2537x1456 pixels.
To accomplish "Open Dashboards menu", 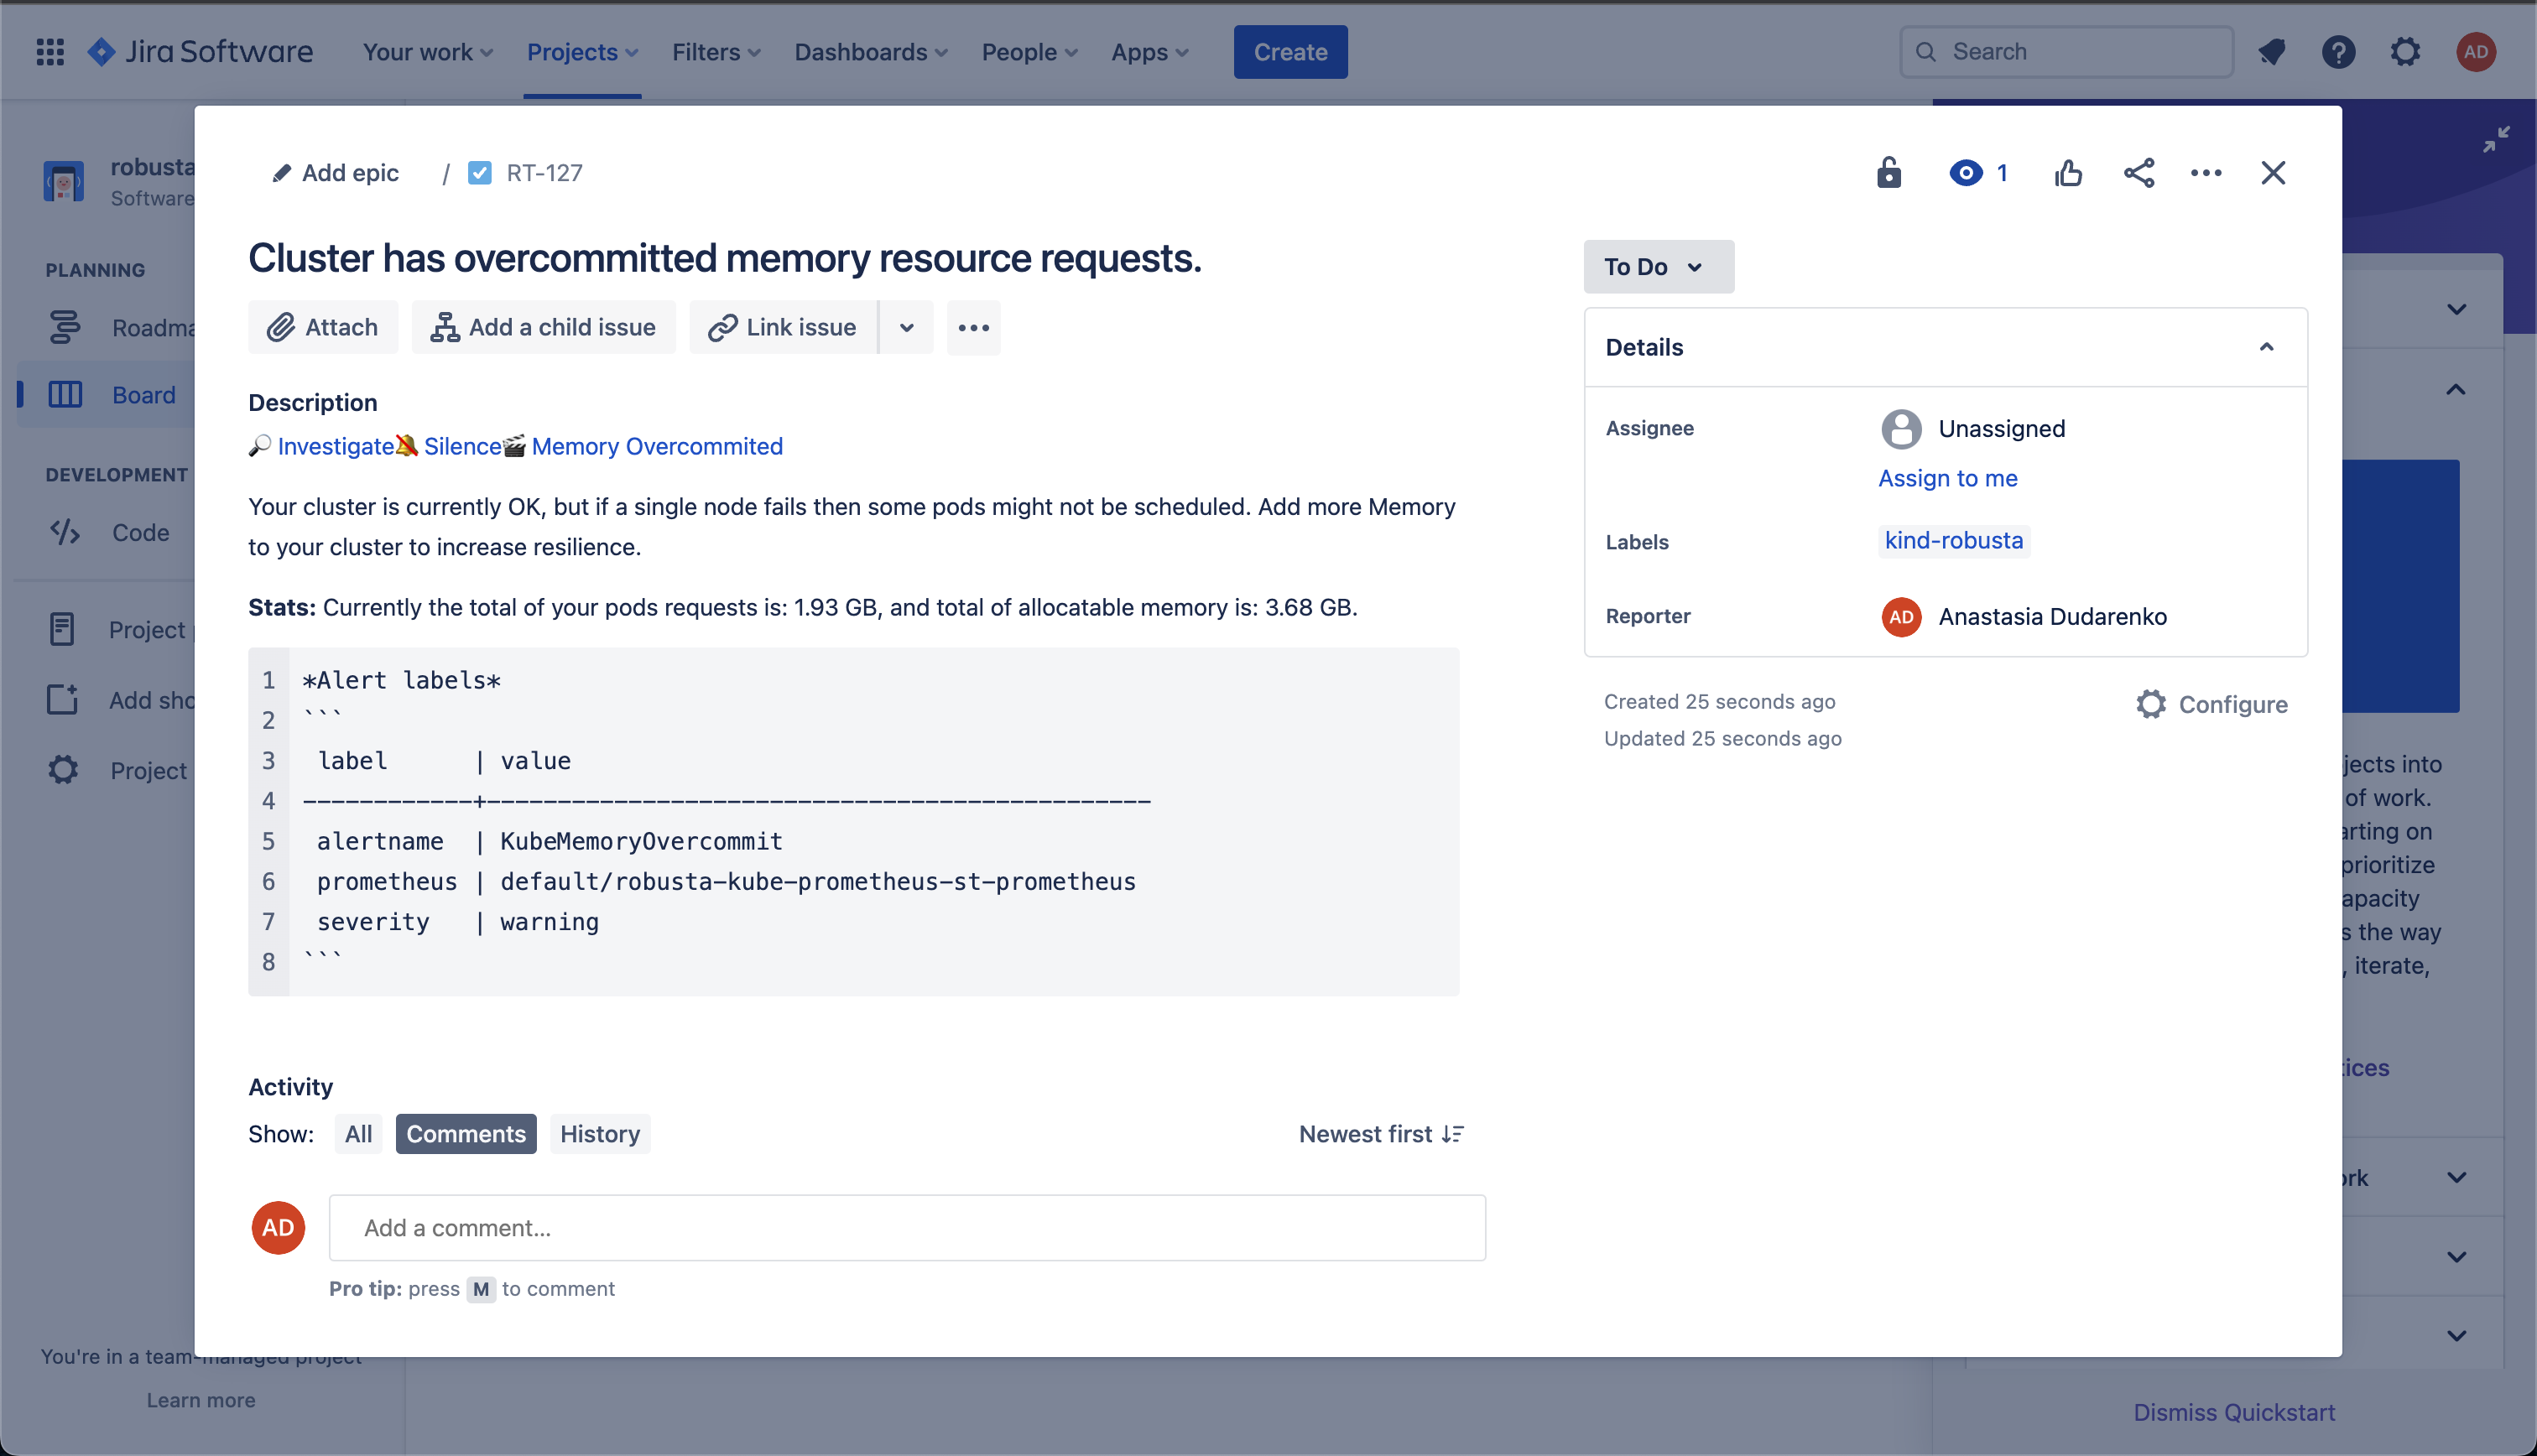I will [x=870, y=52].
